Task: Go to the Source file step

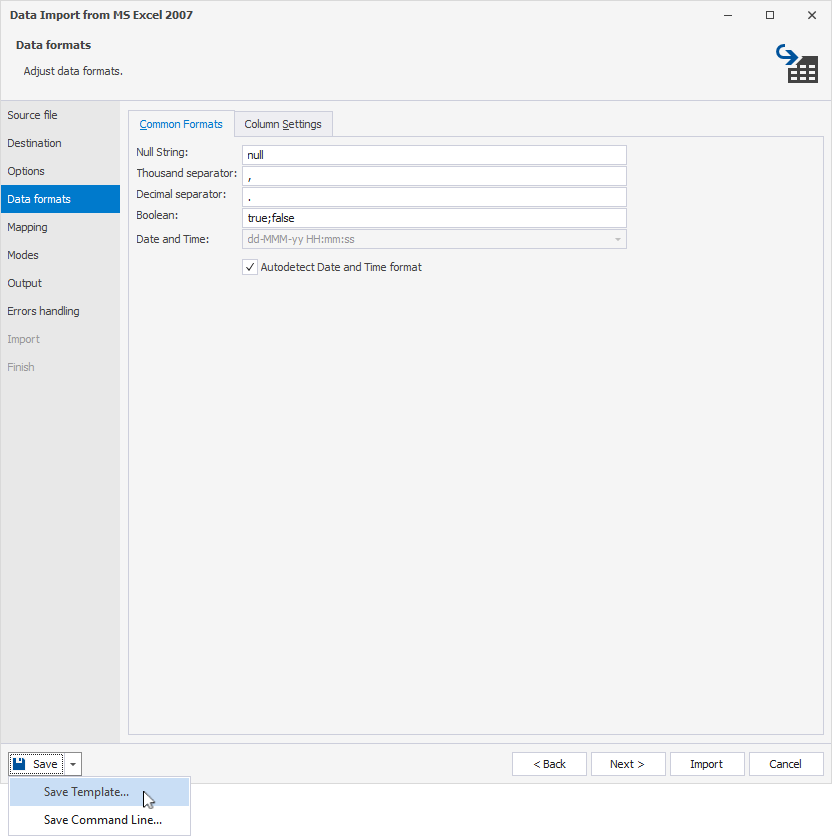Action: point(60,115)
